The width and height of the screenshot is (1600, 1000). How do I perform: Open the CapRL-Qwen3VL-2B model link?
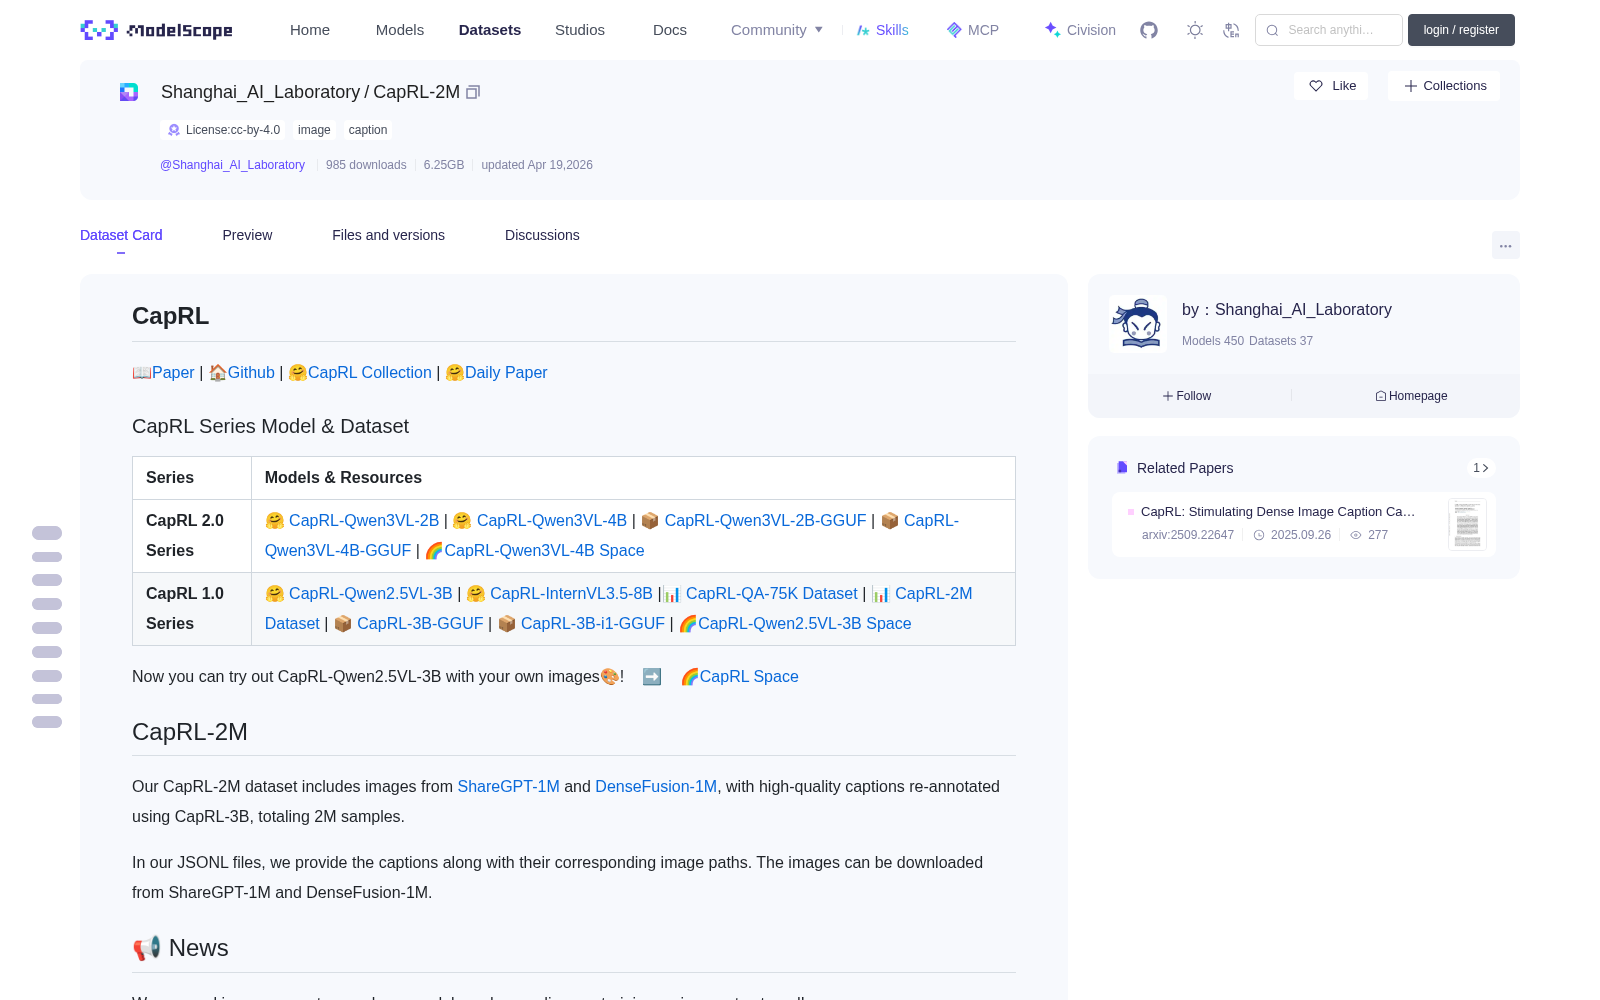tap(364, 520)
